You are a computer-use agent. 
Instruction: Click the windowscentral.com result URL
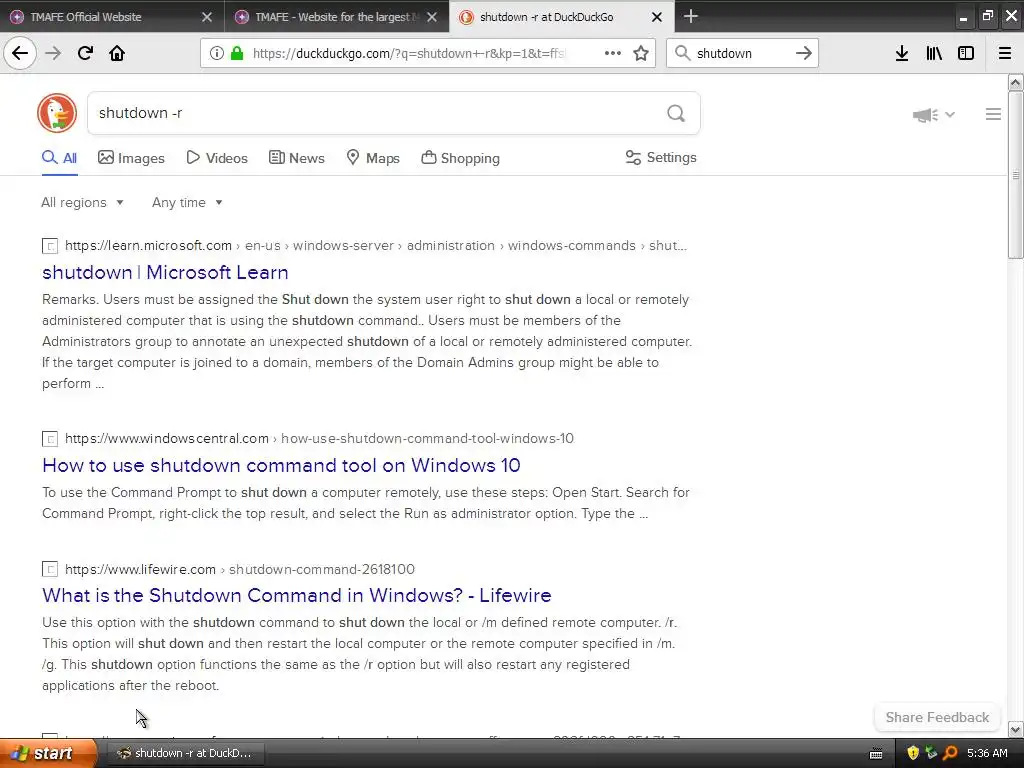(319, 438)
